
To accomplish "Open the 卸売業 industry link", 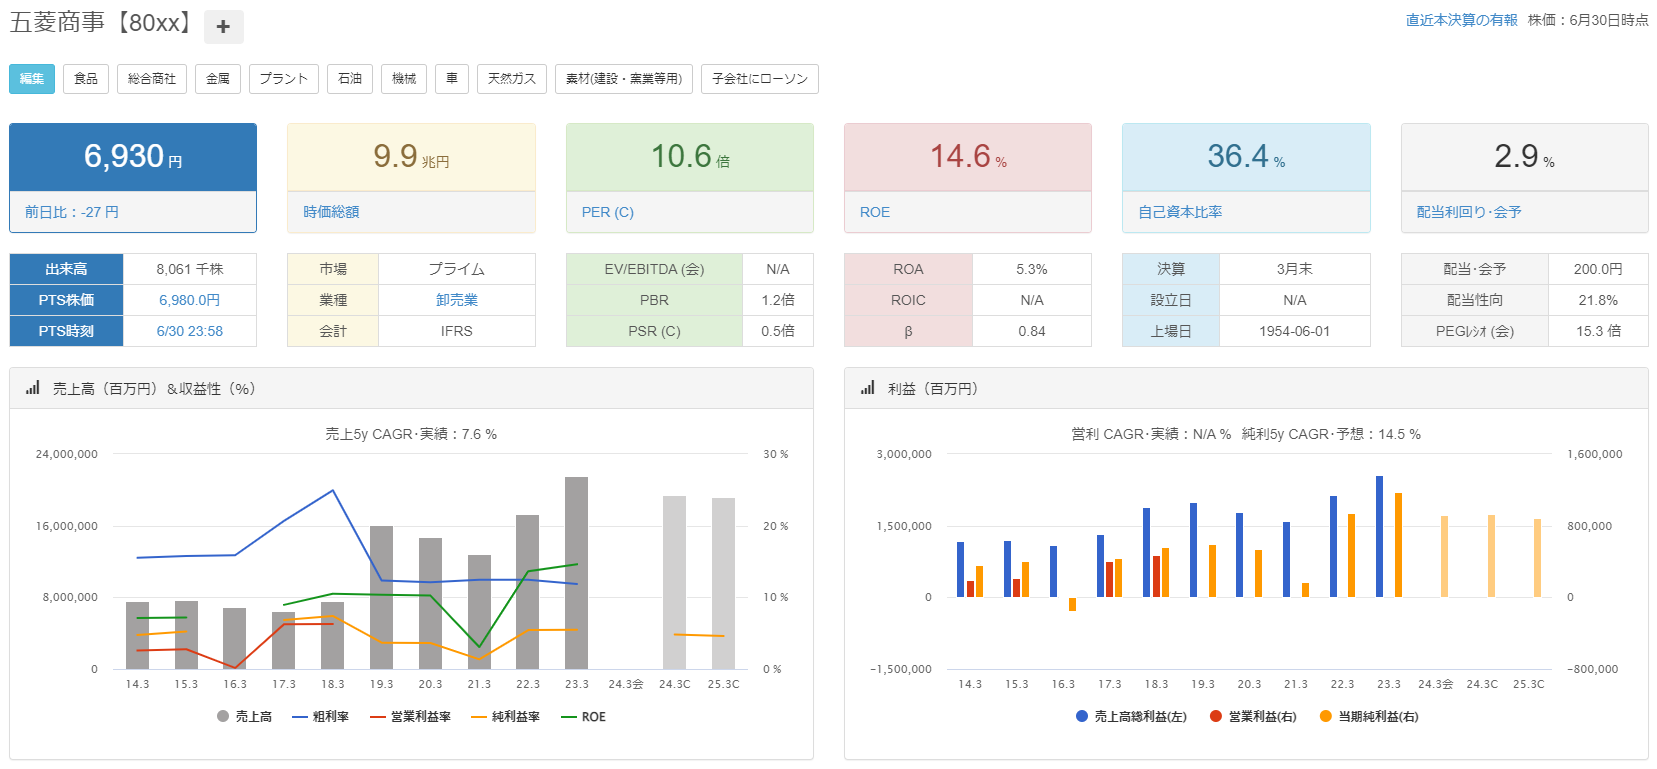I will pos(457,300).
